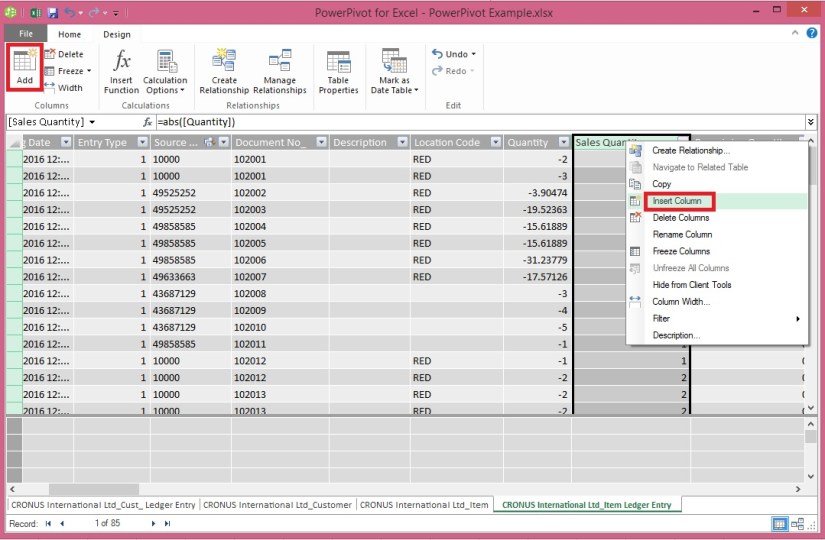Select the quantity cell -31.23779

[537, 260]
